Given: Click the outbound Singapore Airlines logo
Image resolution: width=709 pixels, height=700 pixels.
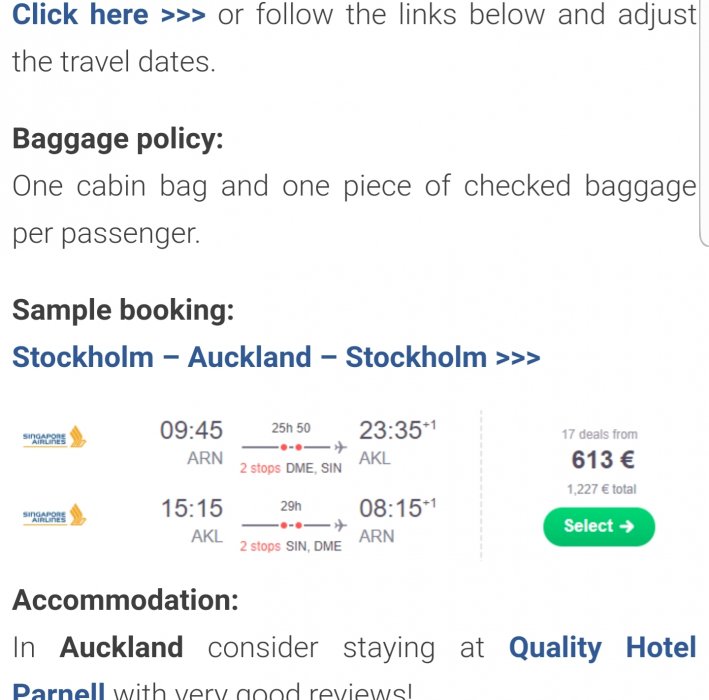Looking at the screenshot, I should [55, 438].
